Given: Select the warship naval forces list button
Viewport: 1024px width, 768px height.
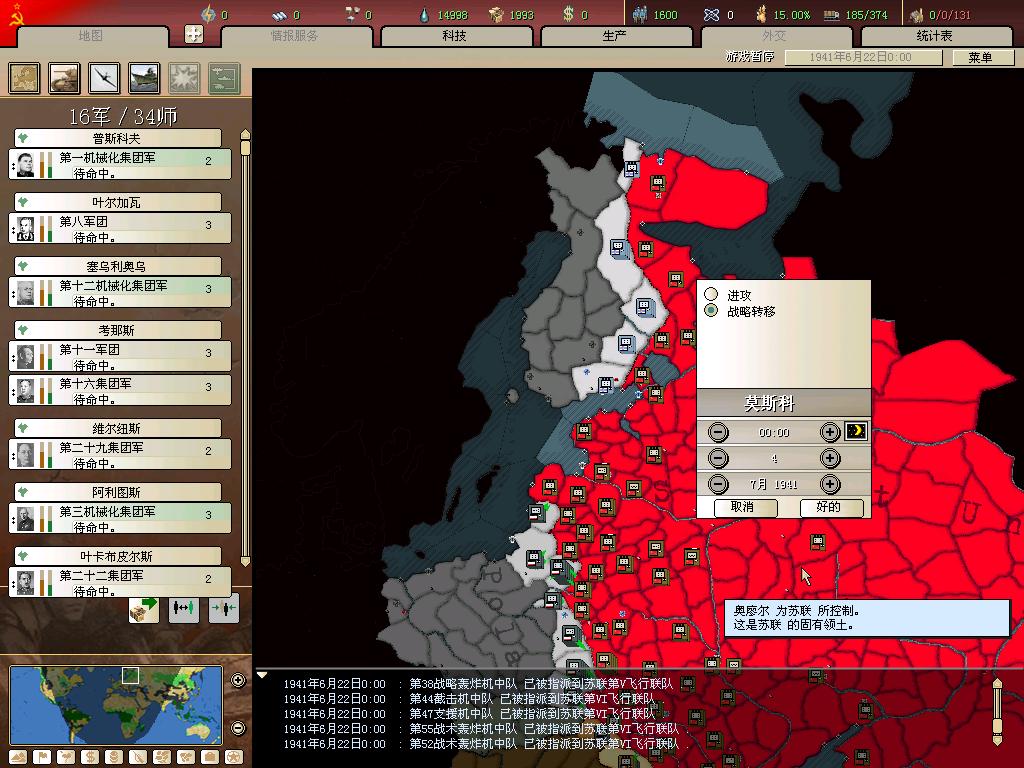Looking at the screenshot, I should 144,78.
